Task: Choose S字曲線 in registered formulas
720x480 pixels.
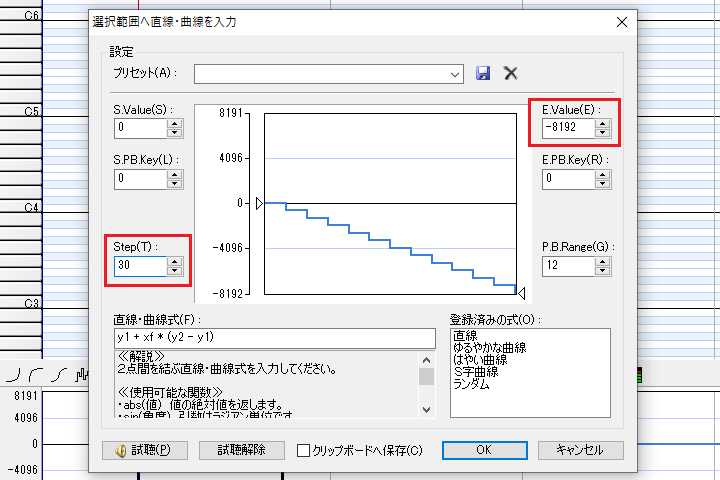Action: 476,372
